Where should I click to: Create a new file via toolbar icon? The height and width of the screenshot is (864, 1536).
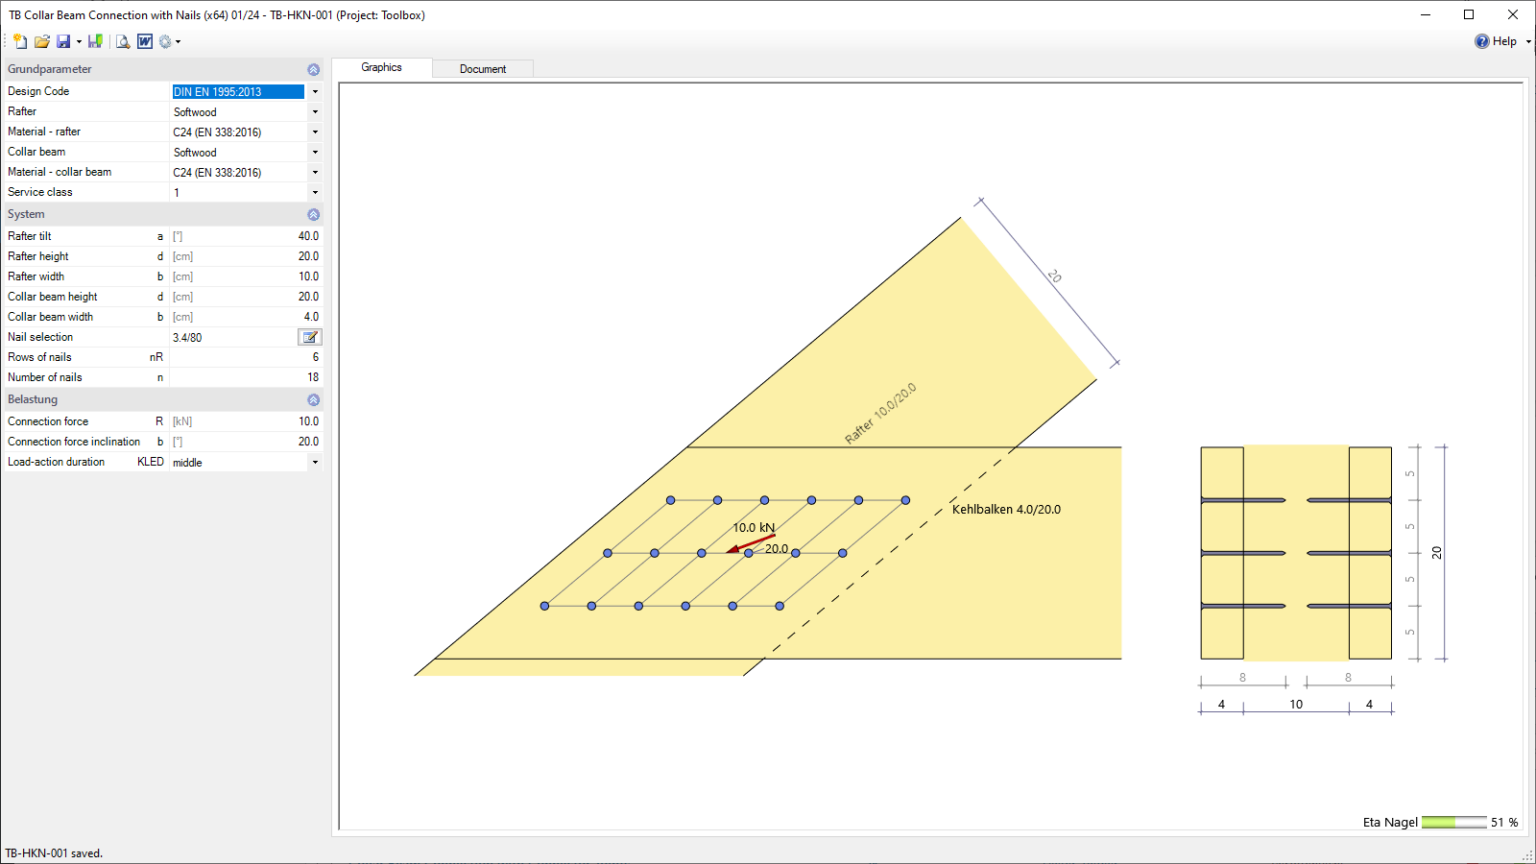coord(20,41)
